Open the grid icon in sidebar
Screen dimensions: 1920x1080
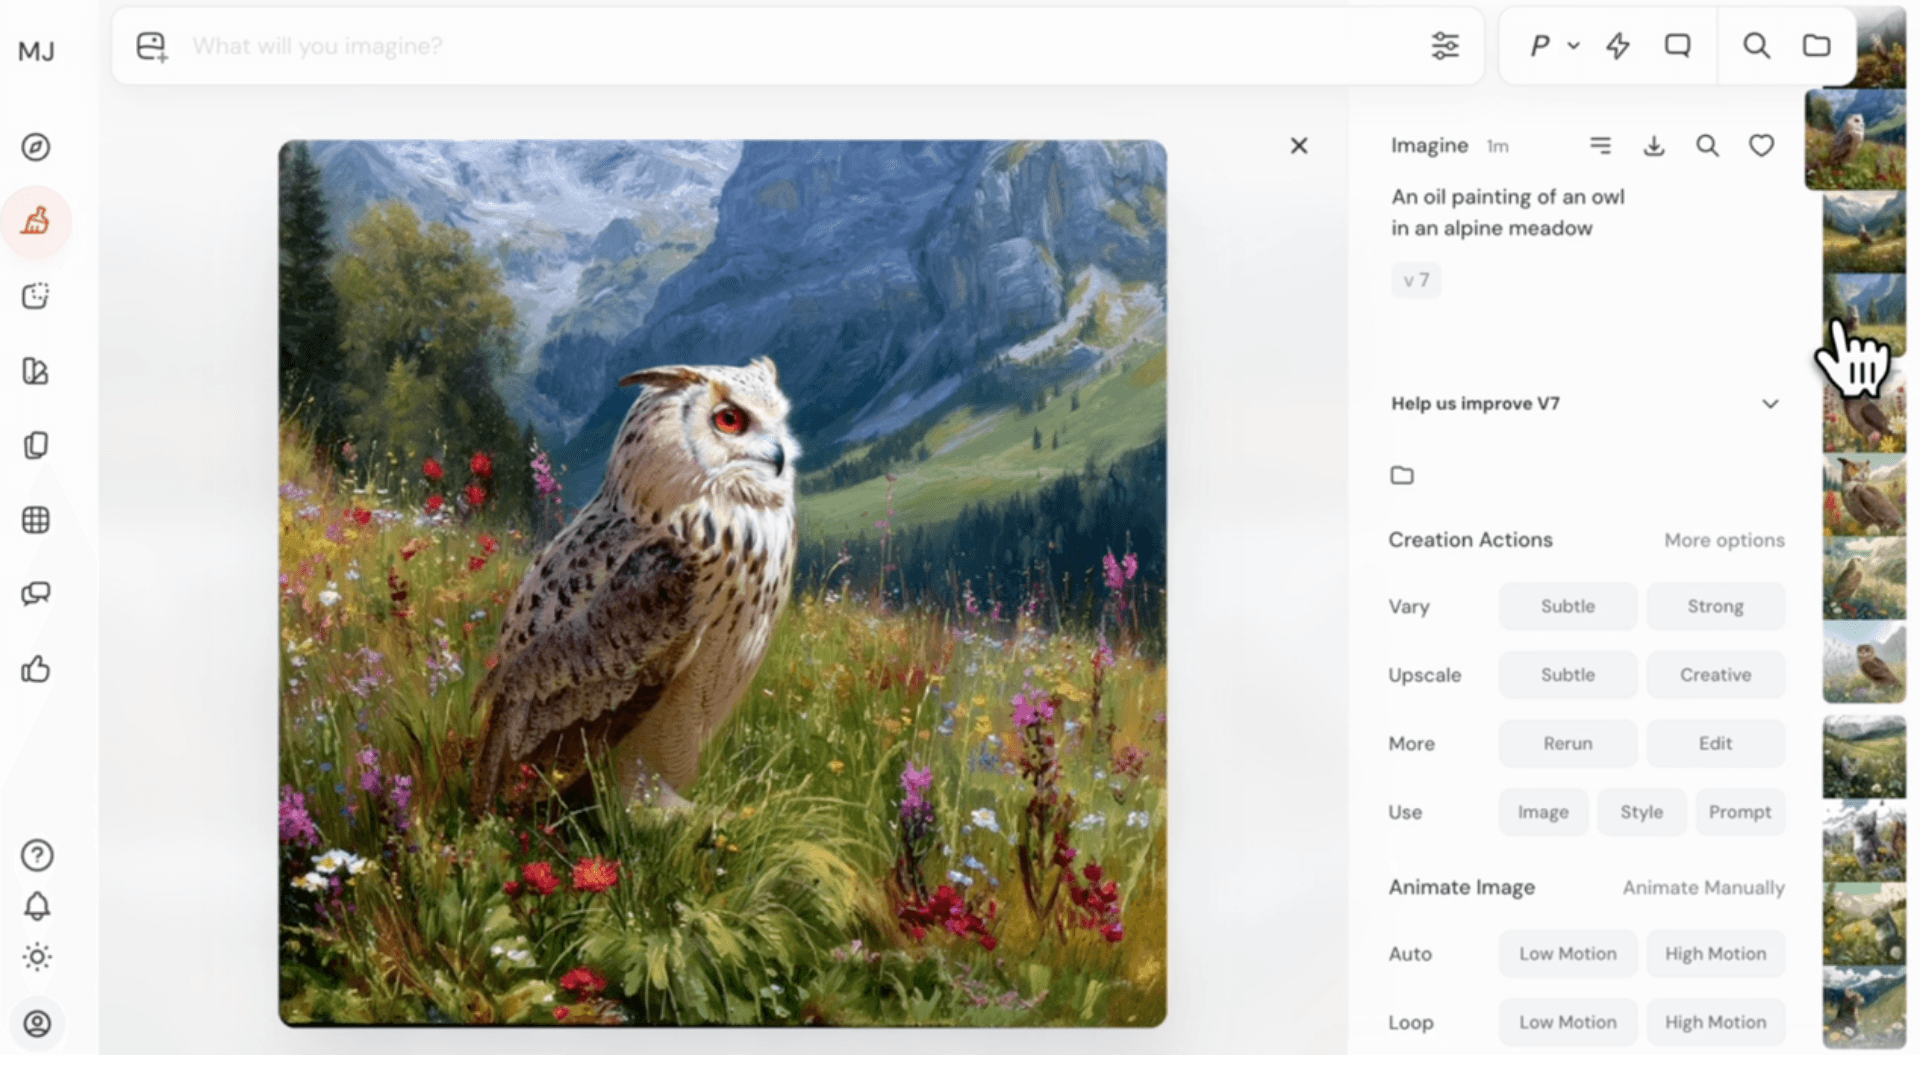coord(36,520)
